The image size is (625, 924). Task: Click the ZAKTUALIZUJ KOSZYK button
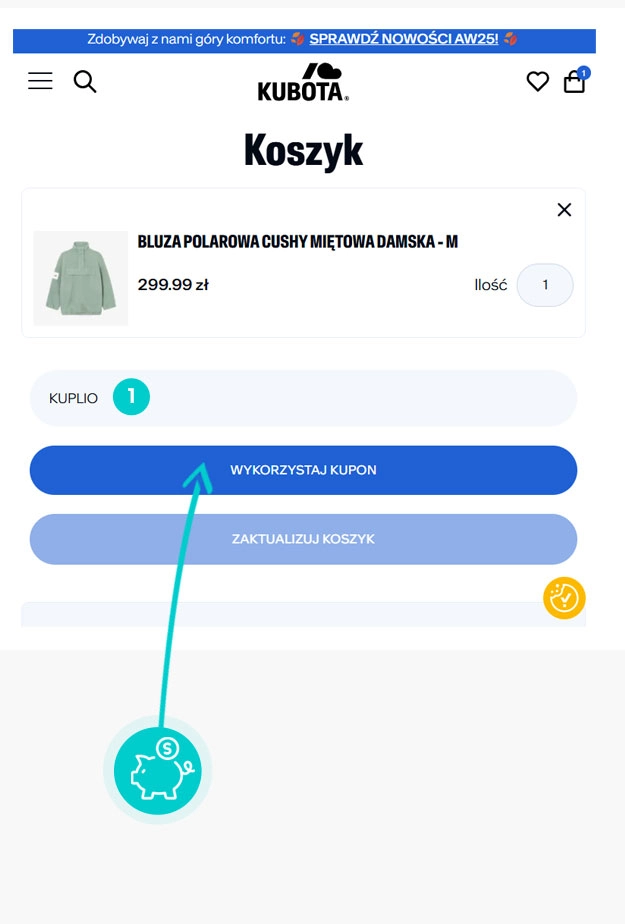point(303,539)
